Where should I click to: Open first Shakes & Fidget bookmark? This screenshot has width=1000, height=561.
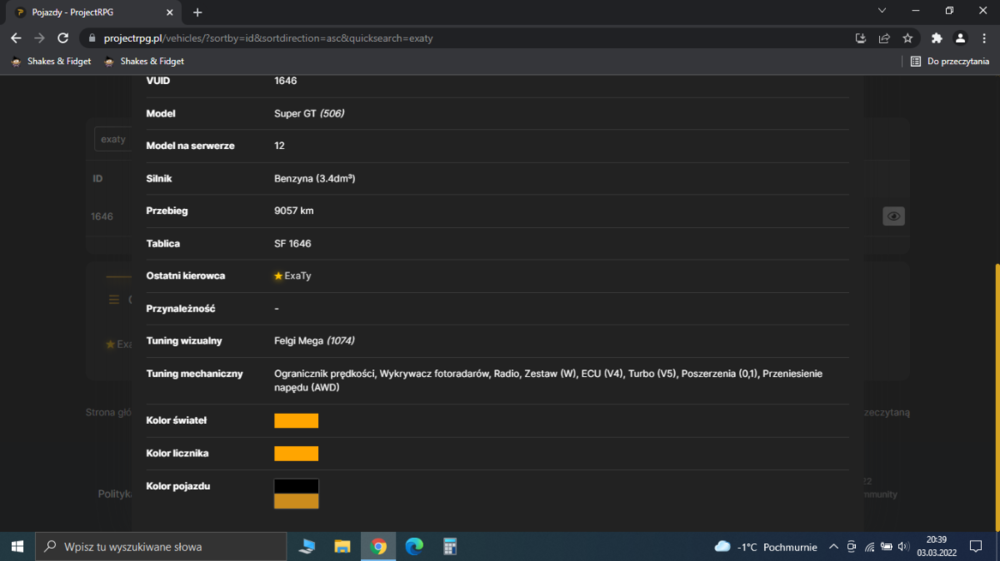[51, 61]
